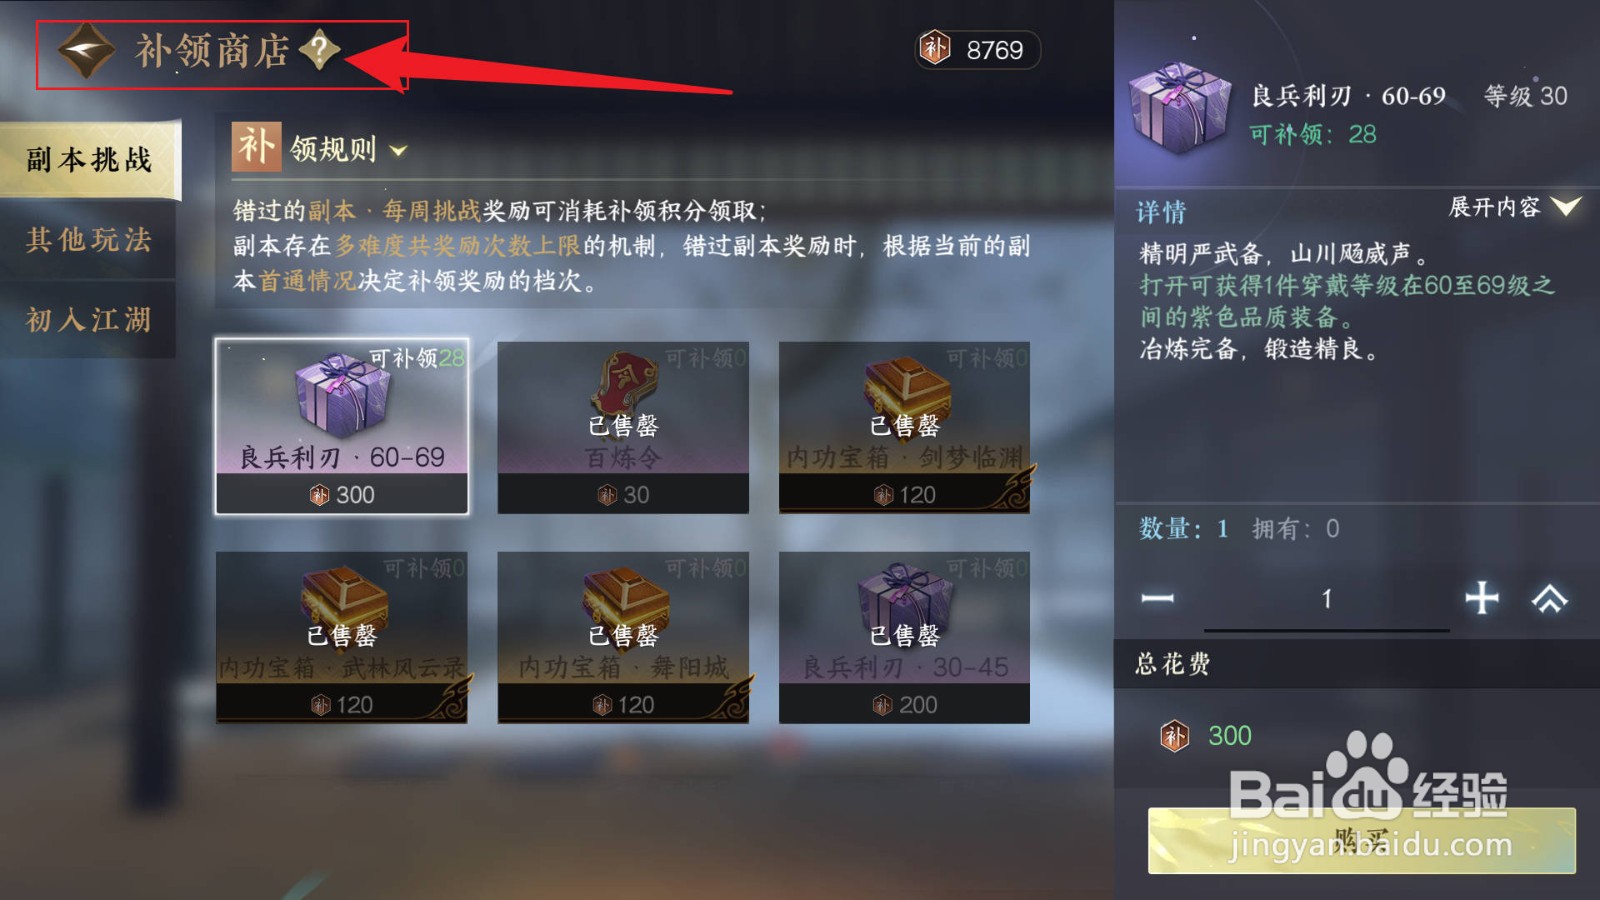Click the quantity number field
This screenshot has width=1600, height=900.
[x=1326, y=600]
